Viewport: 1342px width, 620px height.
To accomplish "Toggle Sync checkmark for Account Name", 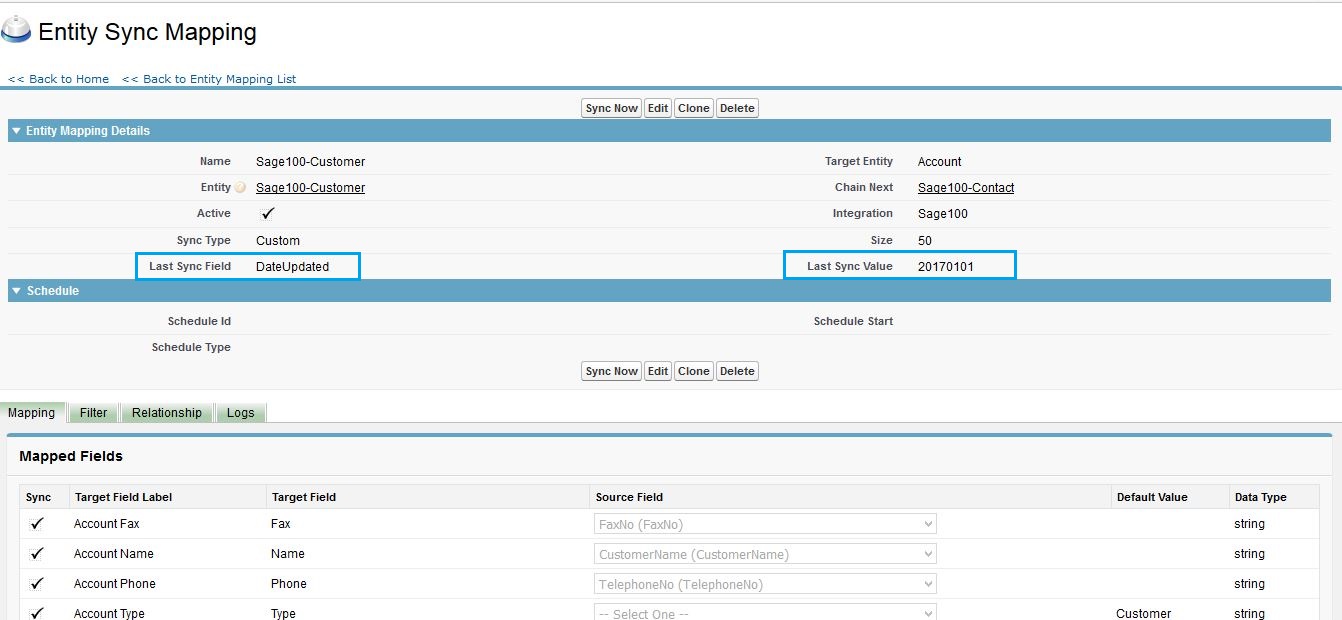I will coord(37,554).
